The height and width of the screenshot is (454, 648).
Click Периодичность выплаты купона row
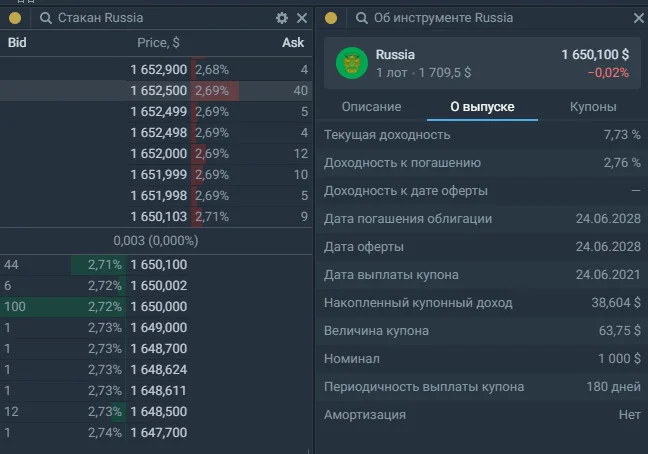pos(482,387)
